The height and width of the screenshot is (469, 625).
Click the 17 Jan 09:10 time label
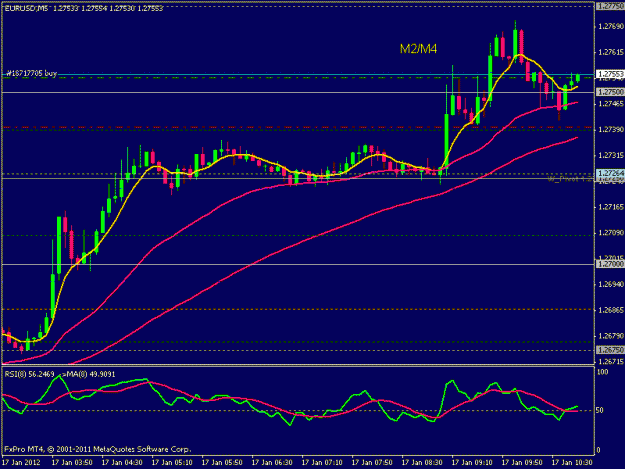click(472, 463)
